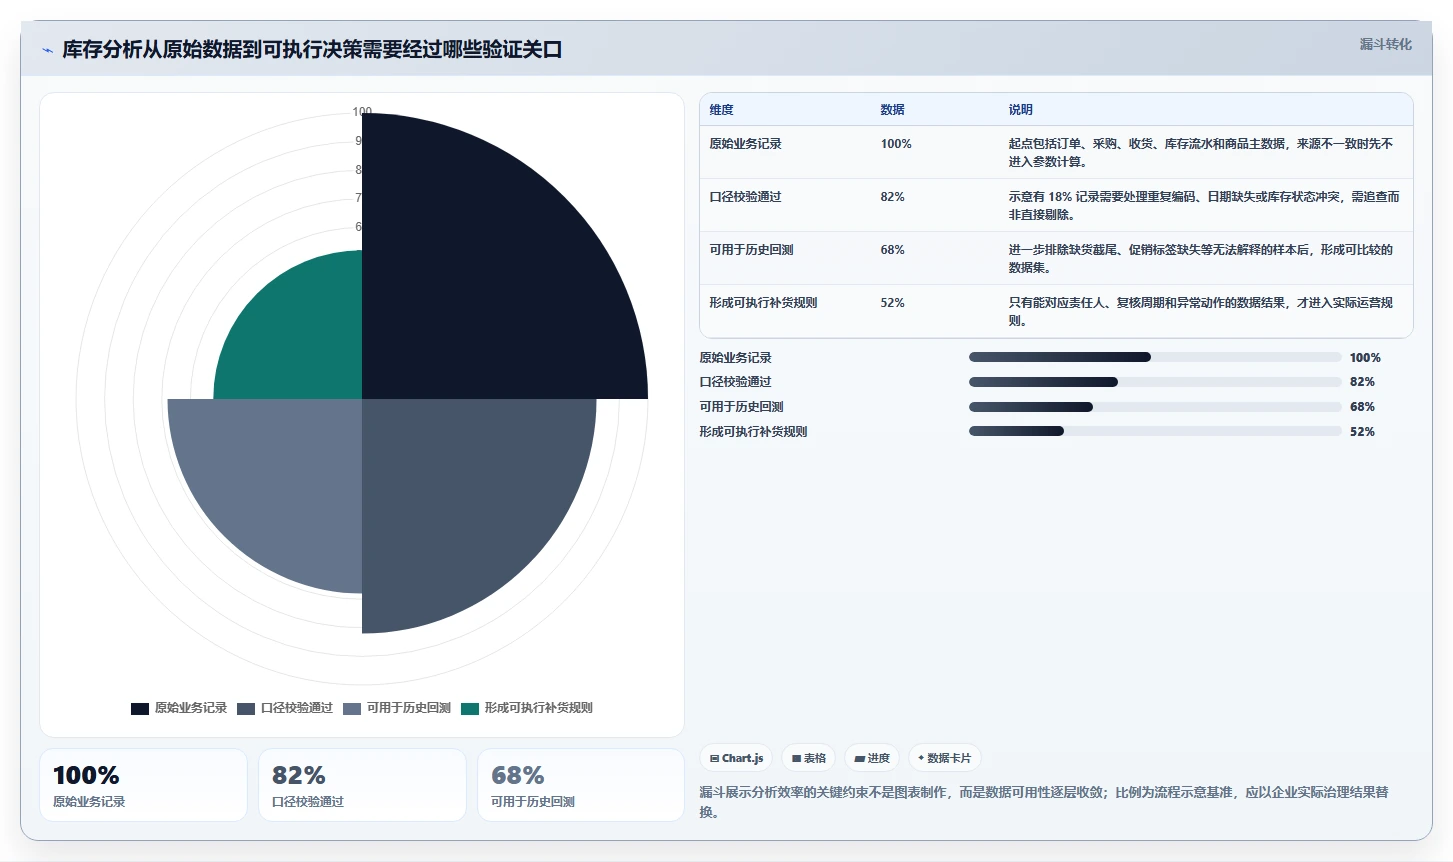Click the 口径校验通过 progress bar
This screenshot has width=1453, height=862.
tap(1155, 382)
